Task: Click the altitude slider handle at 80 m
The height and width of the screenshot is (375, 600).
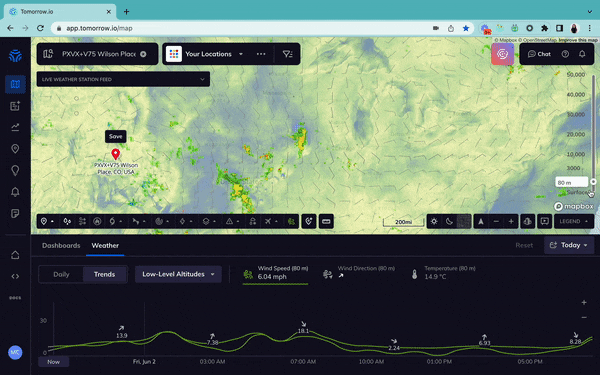Action: pyautogui.click(x=593, y=182)
